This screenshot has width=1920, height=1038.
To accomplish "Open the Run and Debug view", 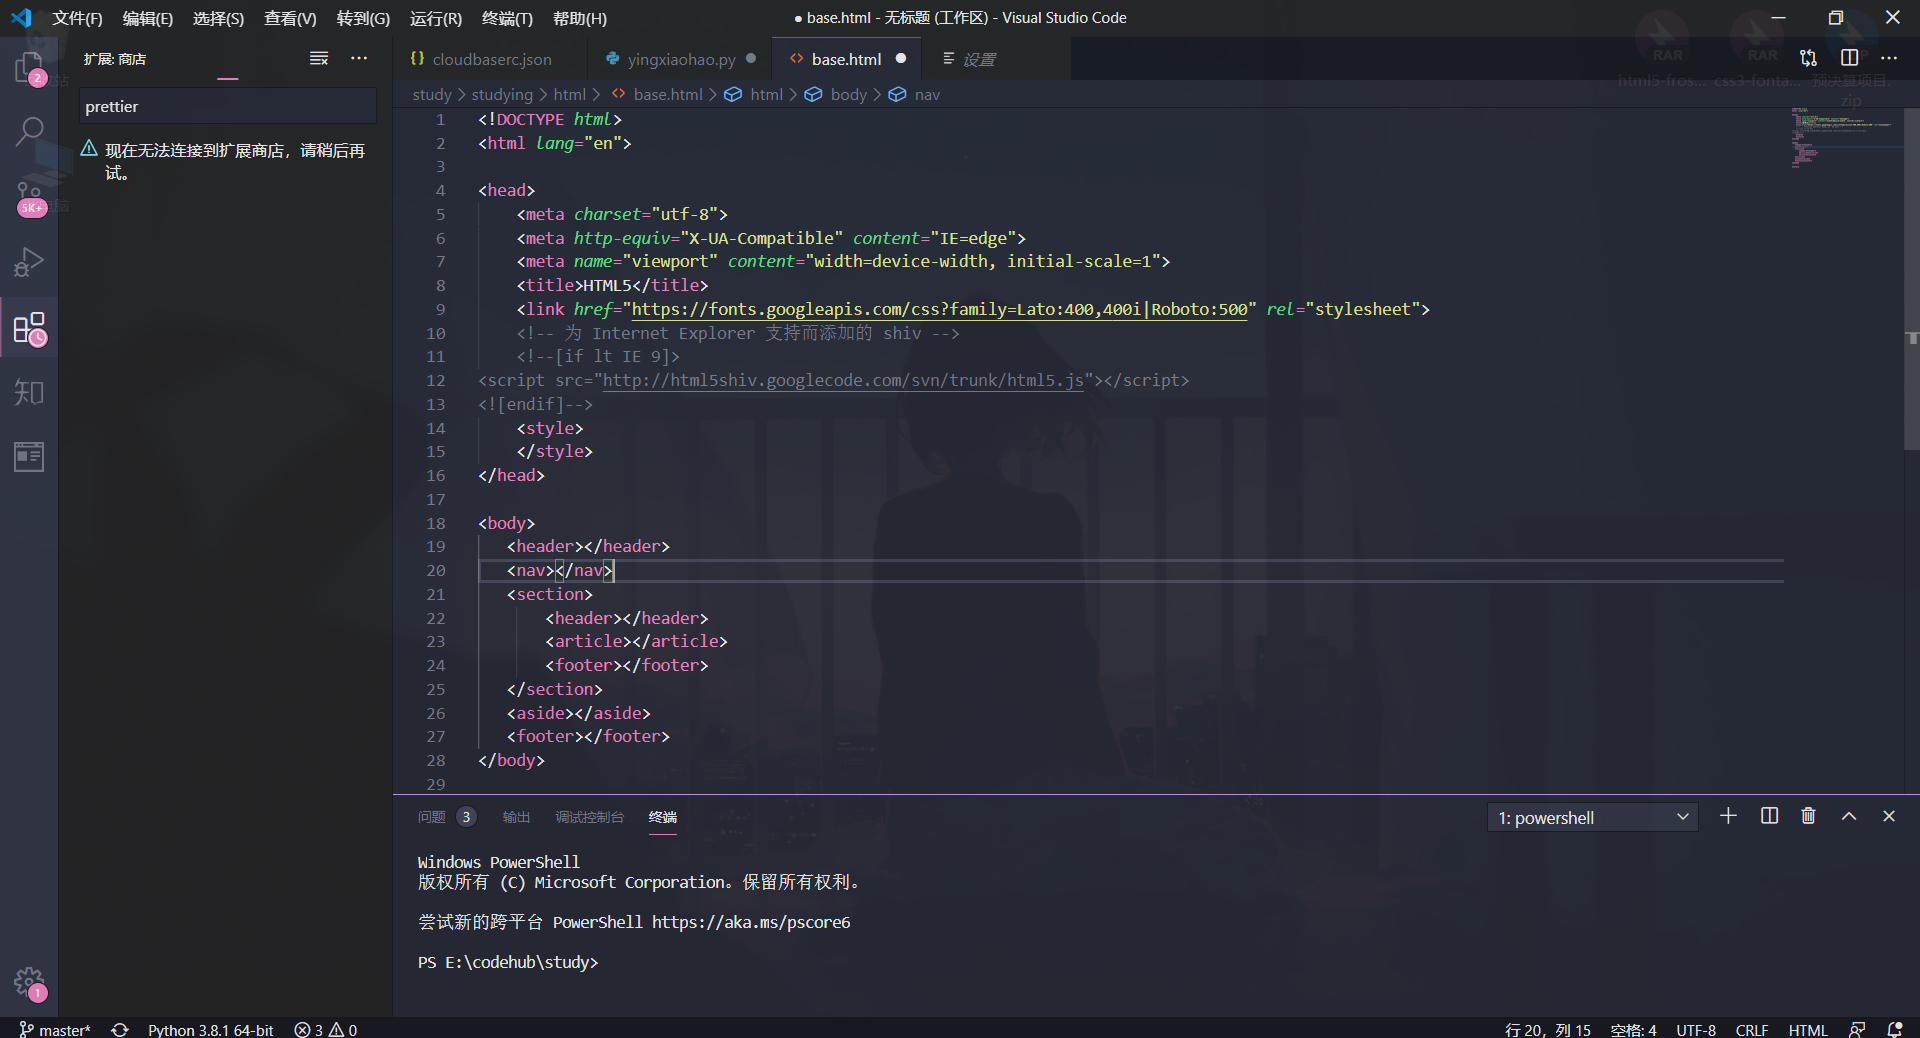I will tap(29, 262).
